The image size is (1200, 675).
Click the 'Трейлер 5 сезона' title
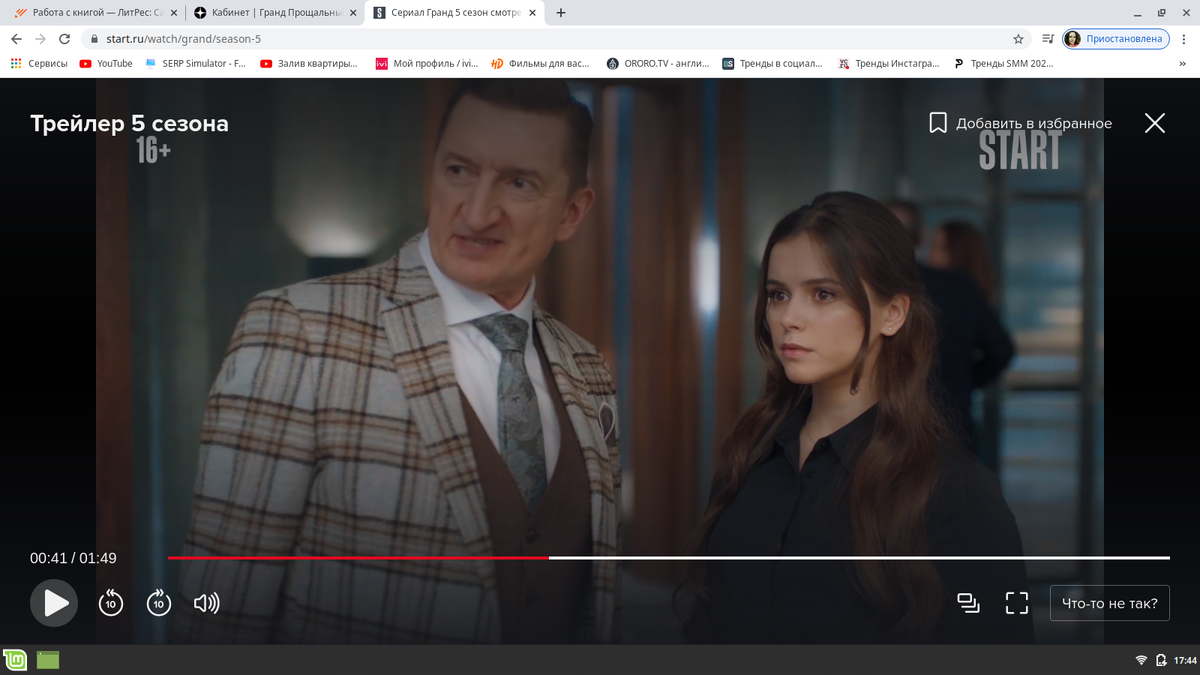click(x=129, y=124)
